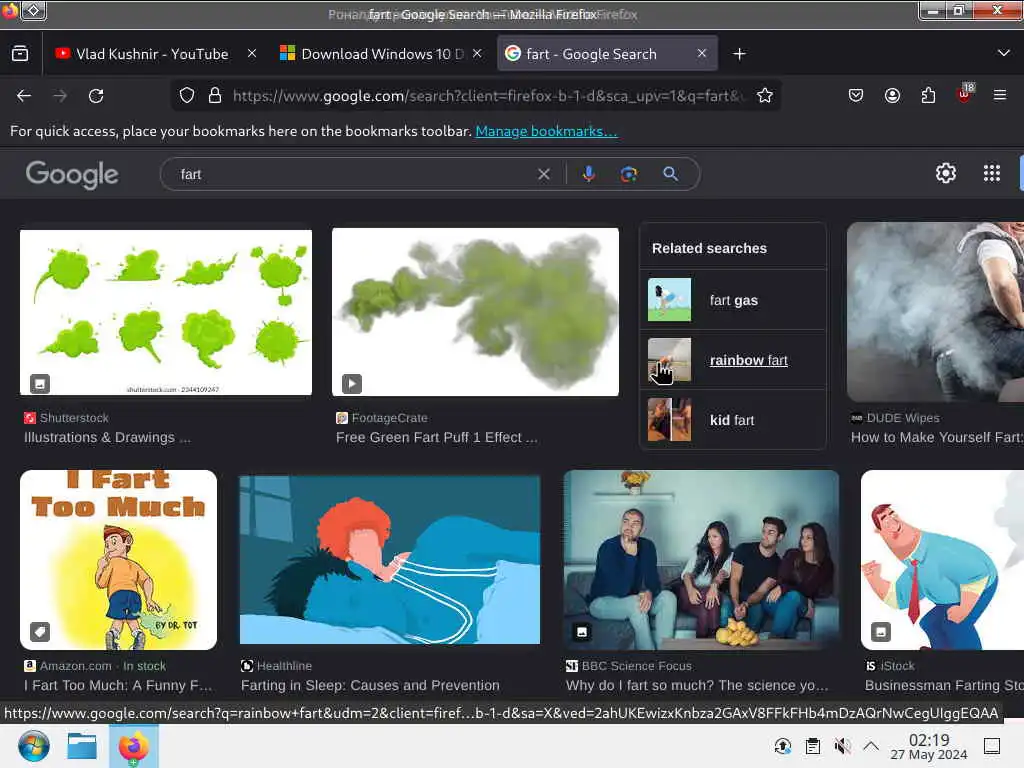Click Amazon.com In stock label
Image resolution: width=1024 pixels, height=768 pixels.
[x=103, y=666]
